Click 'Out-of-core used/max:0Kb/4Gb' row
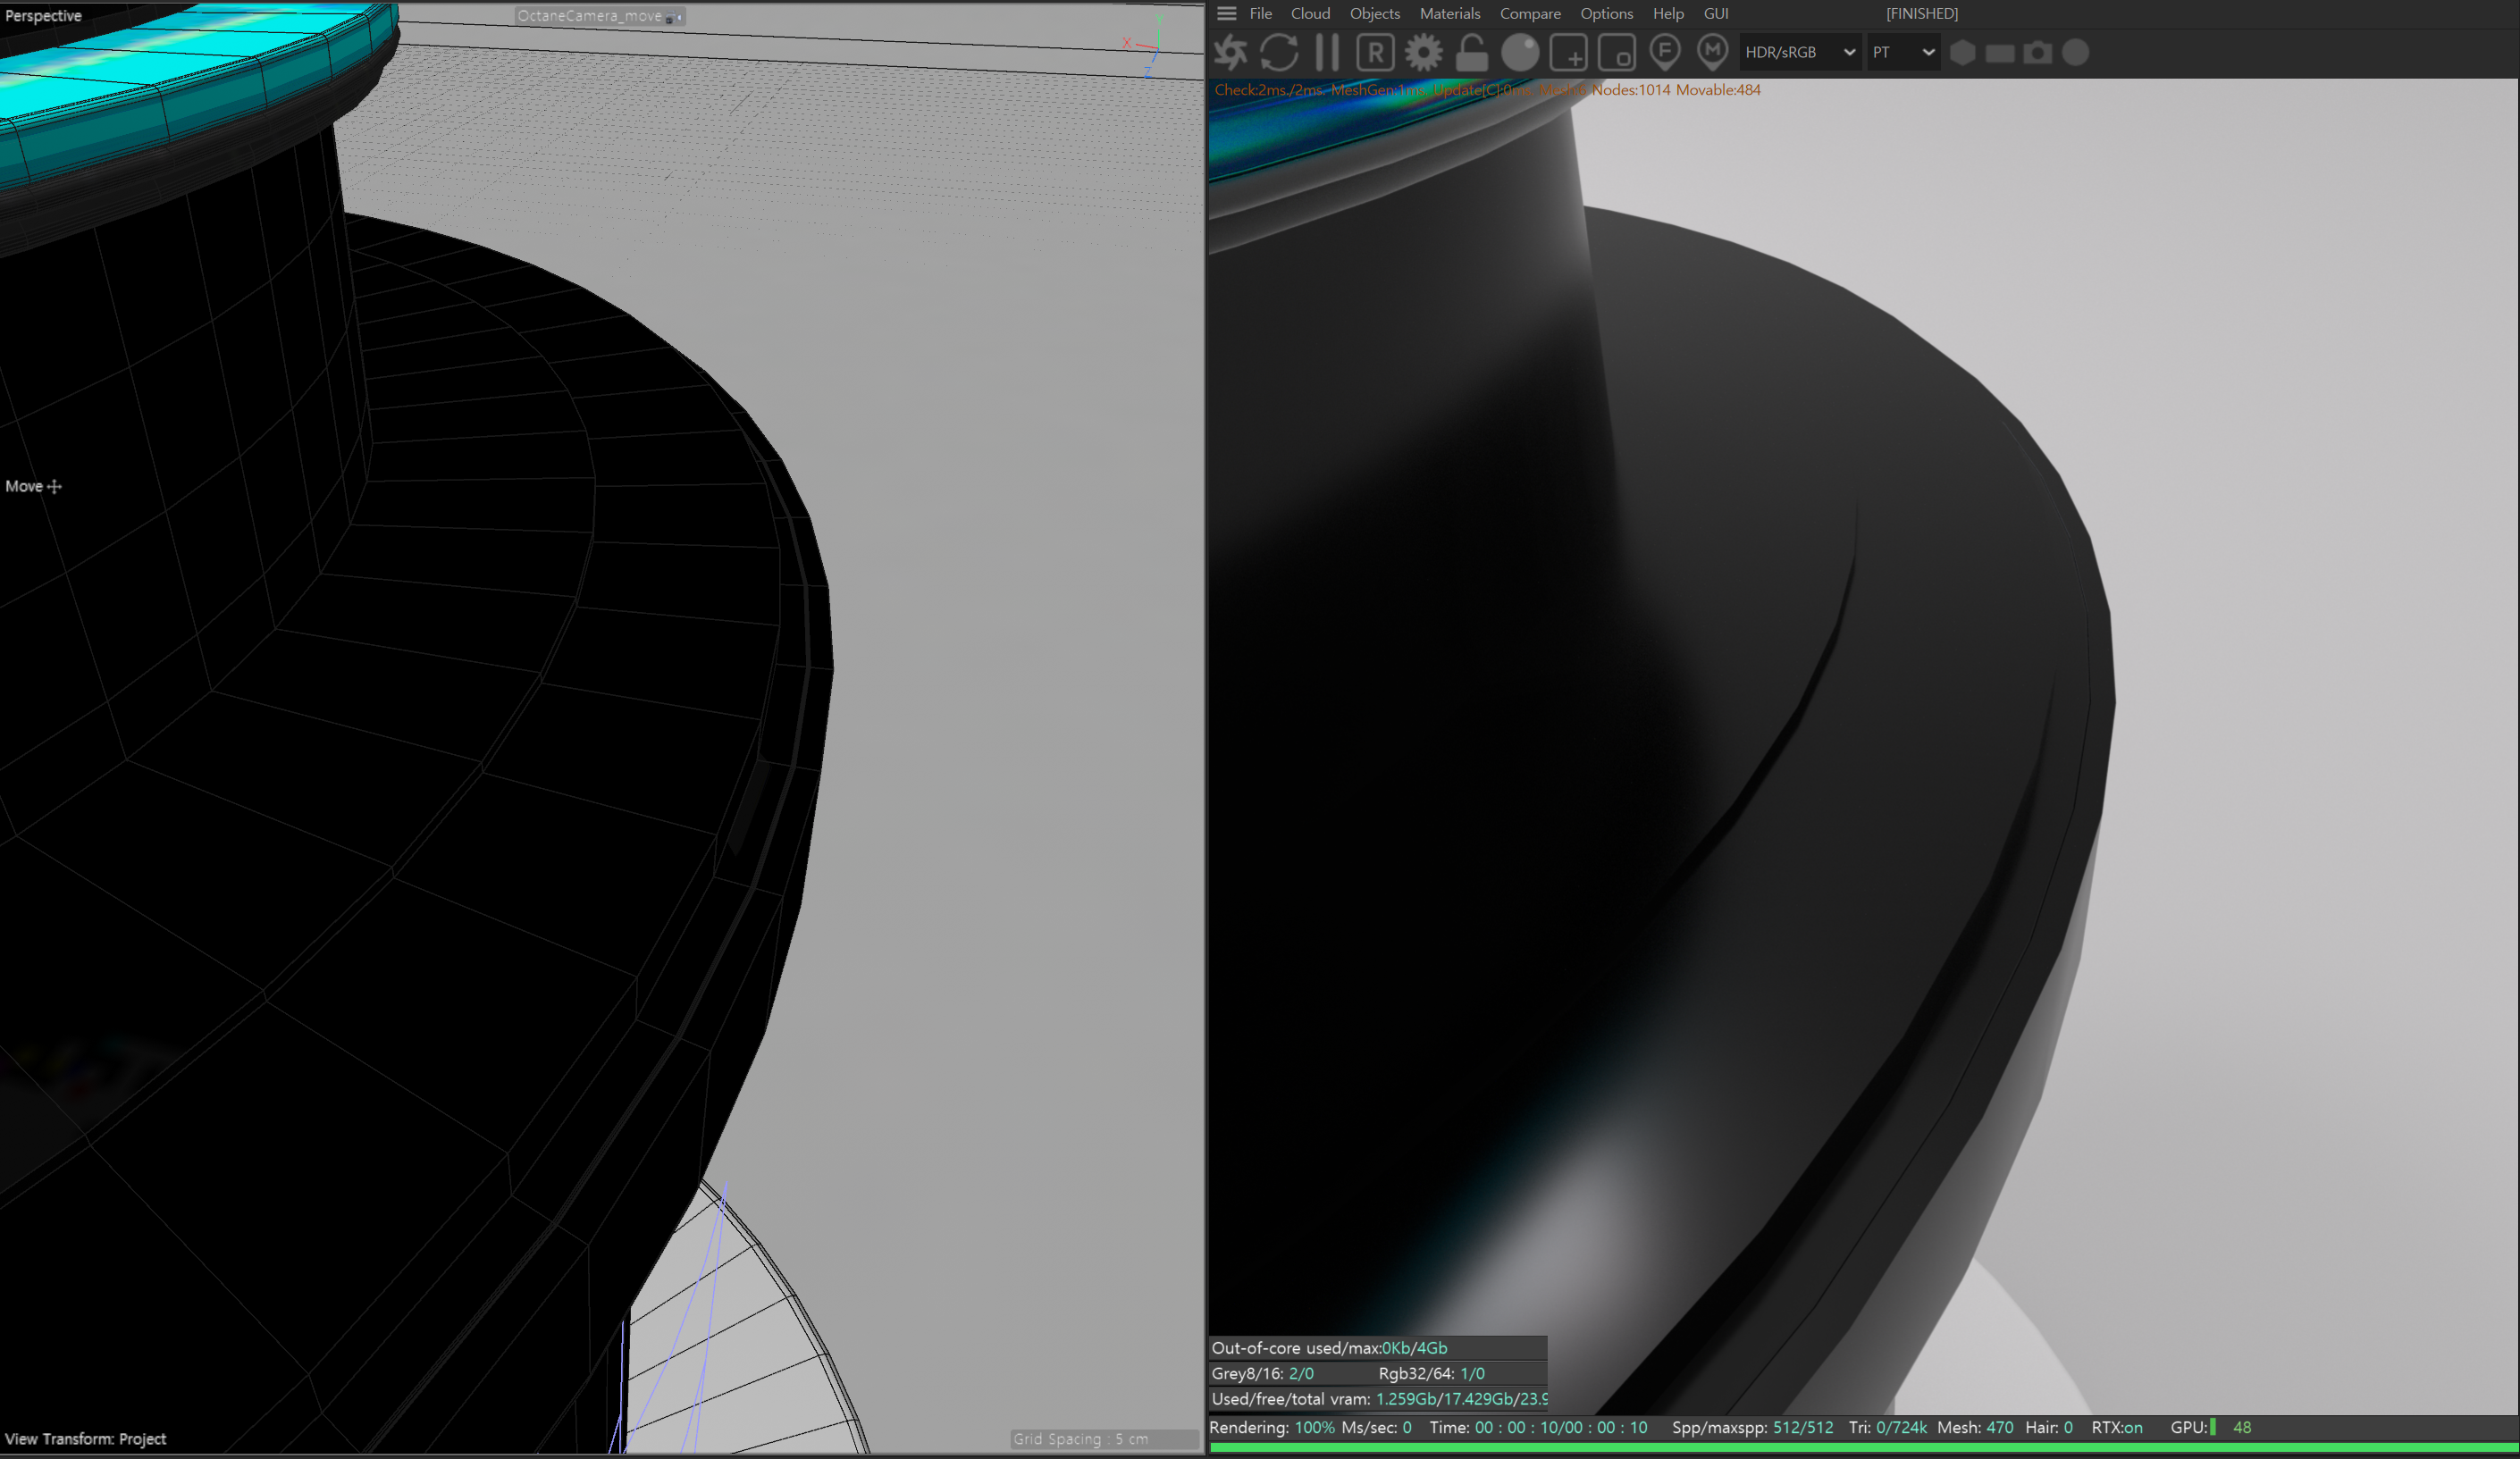The image size is (2520, 1459). pyautogui.click(x=1378, y=1348)
